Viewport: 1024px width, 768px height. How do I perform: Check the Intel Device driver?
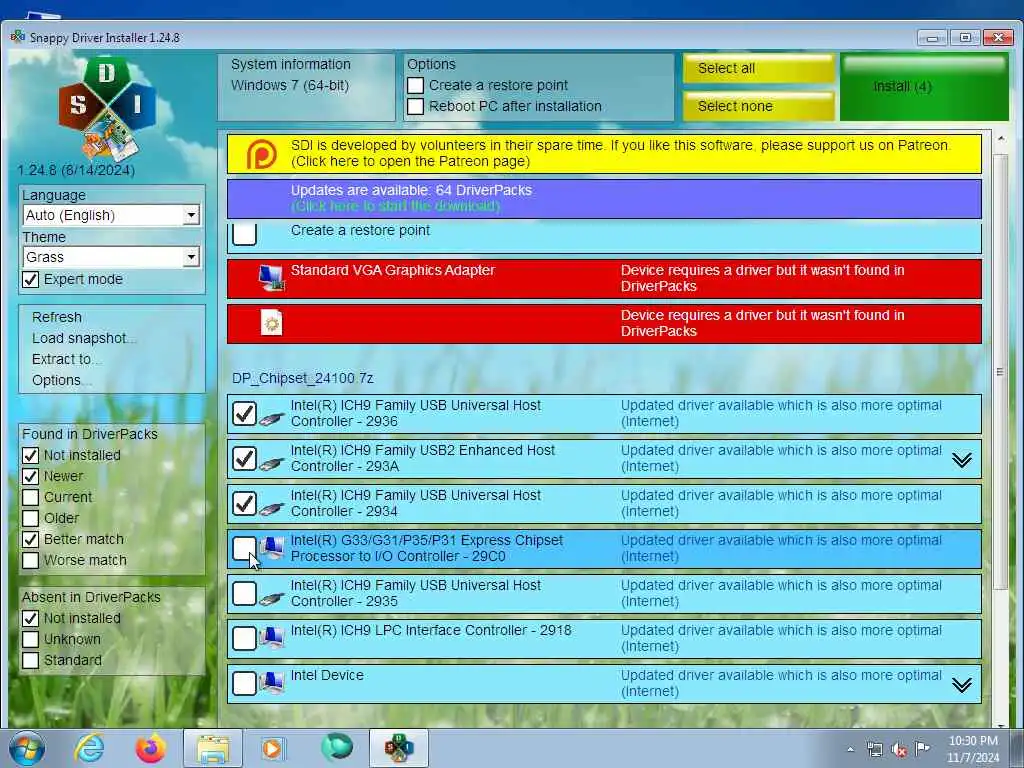click(244, 684)
